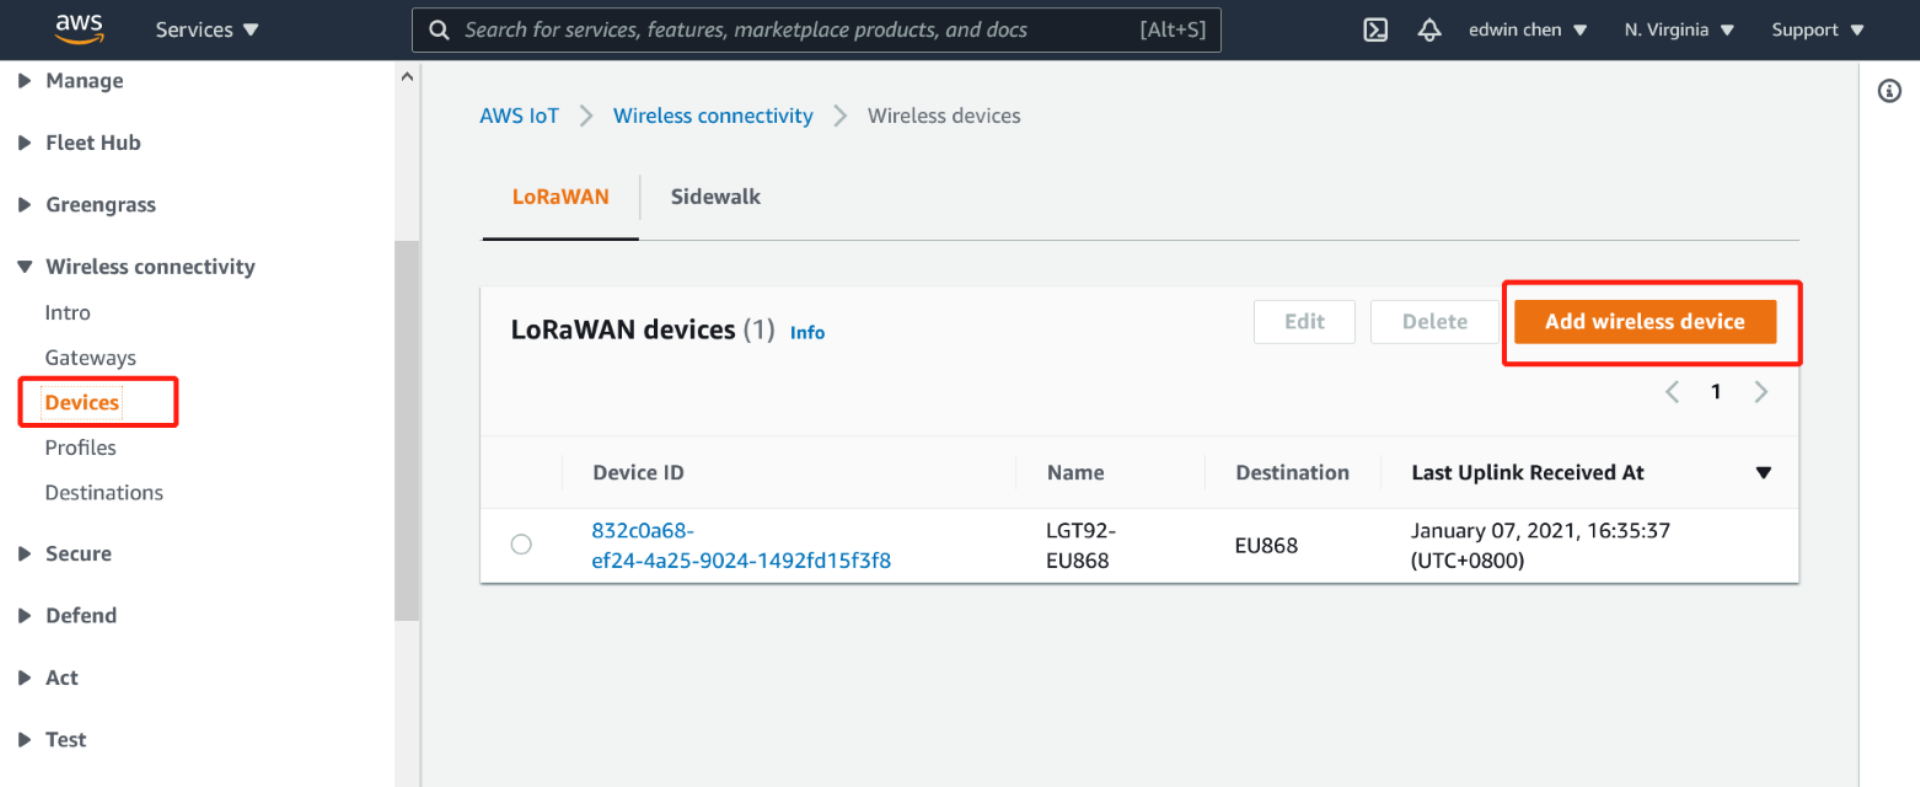Image resolution: width=1920 pixels, height=787 pixels.
Task: Expand the Test section
Action: pos(52,740)
